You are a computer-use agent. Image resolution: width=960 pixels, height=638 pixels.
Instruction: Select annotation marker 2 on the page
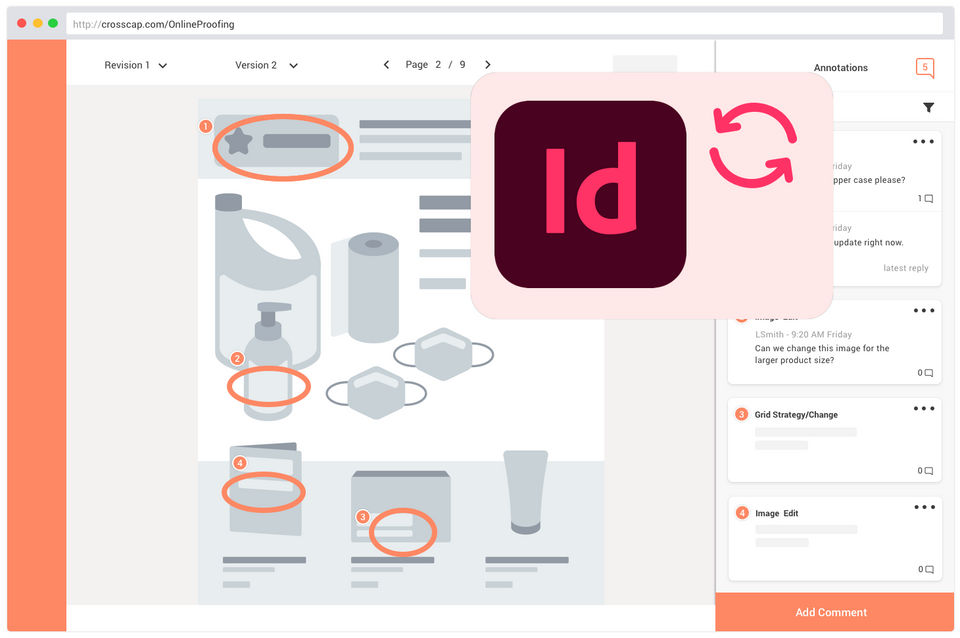pyautogui.click(x=237, y=358)
